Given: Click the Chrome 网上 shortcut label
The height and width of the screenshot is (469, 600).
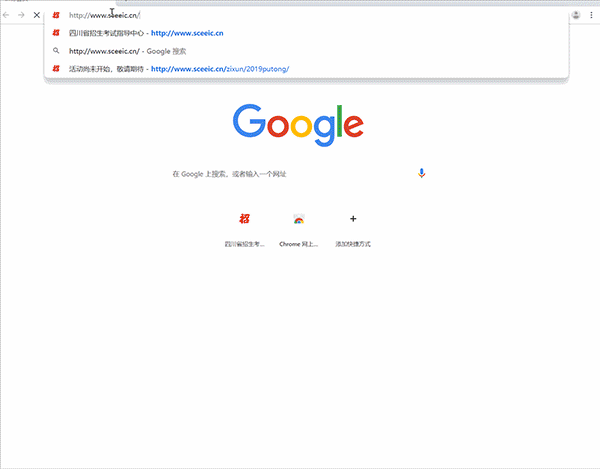Looking at the screenshot, I should point(298,244).
